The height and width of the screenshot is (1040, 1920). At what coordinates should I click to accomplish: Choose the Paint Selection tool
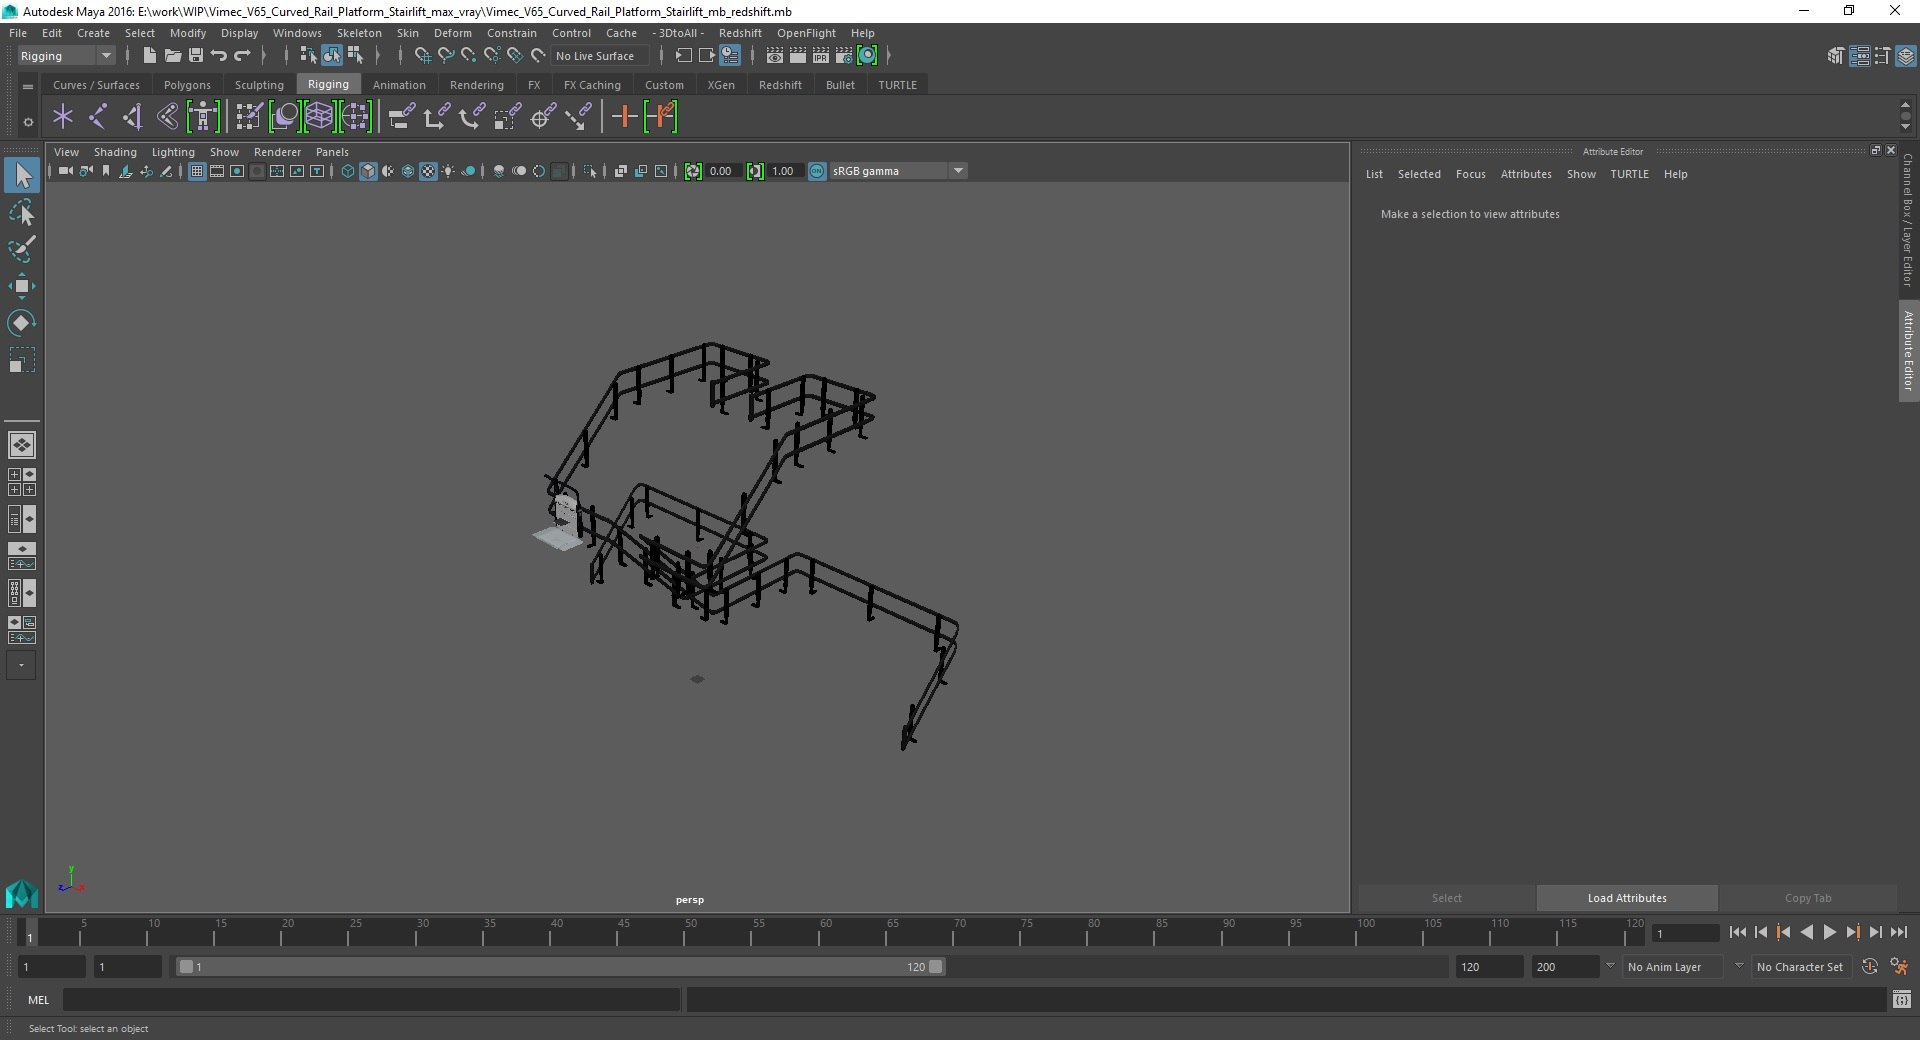coord(21,249)
